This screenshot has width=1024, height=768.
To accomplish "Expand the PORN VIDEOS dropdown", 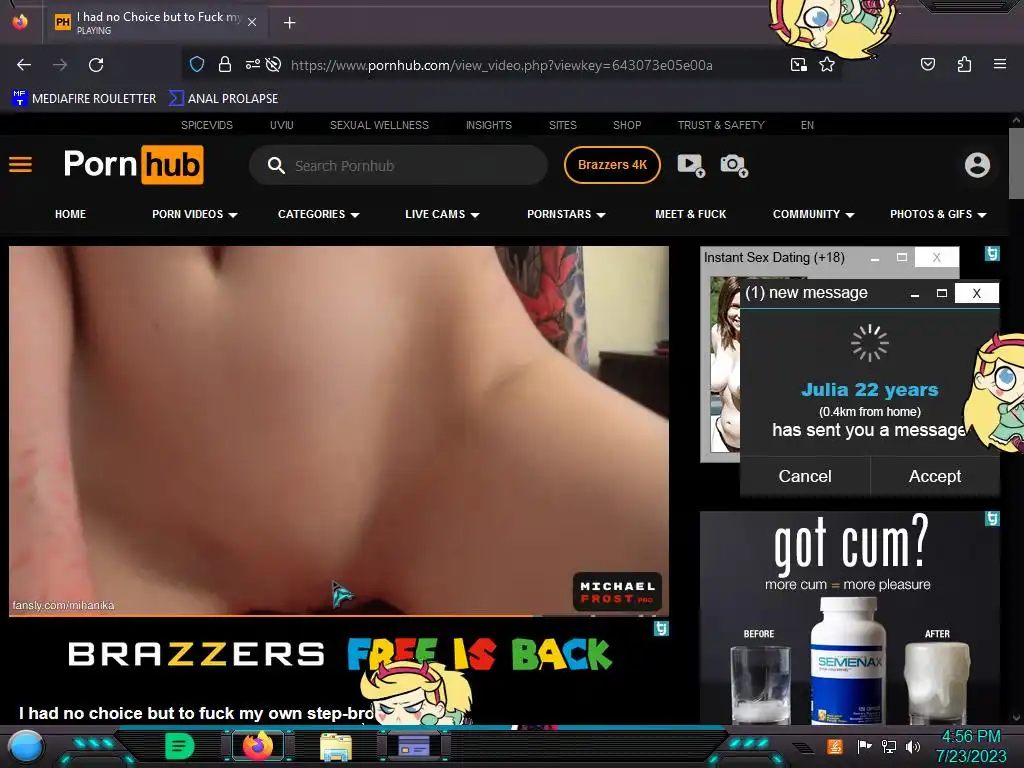I will pos(195,214).
